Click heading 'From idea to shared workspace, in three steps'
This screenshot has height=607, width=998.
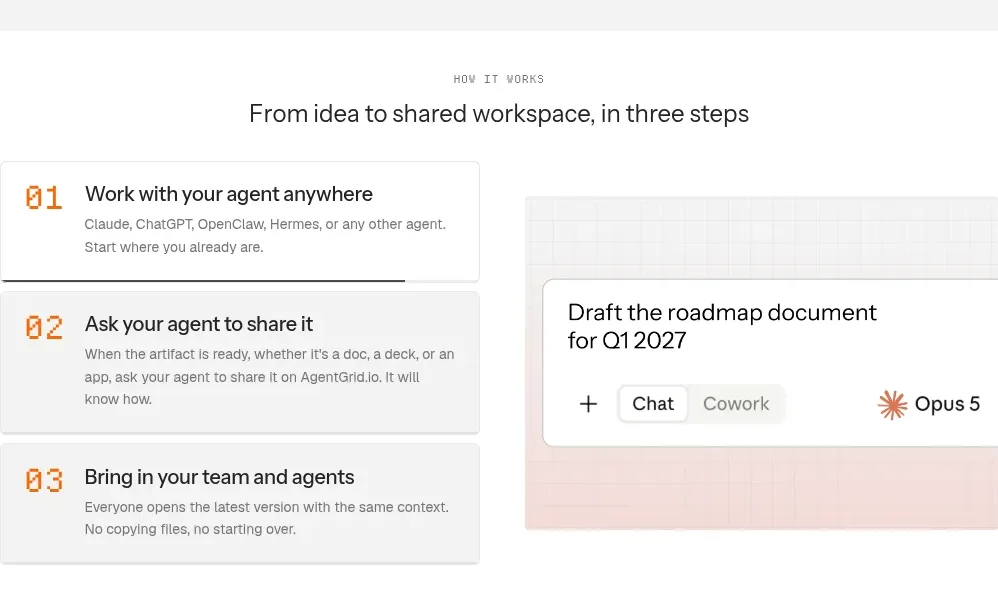(499, 113)
